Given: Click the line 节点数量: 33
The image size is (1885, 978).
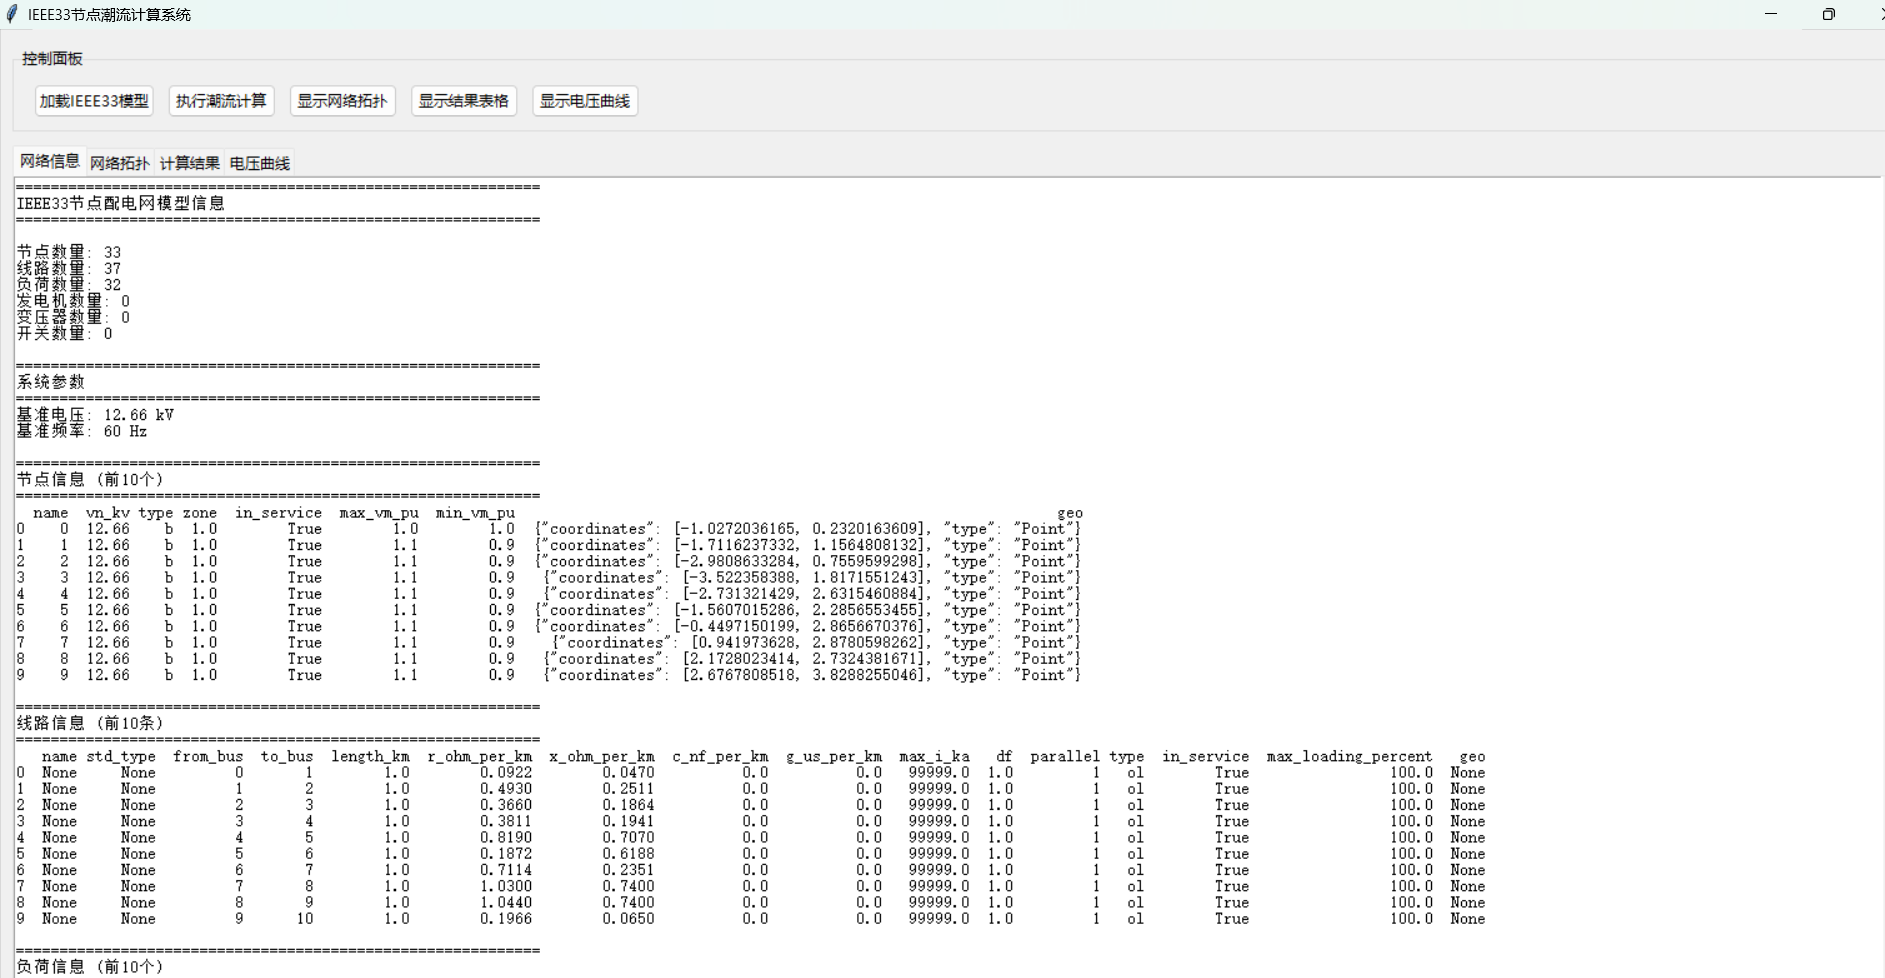Looking at the screenshot, I should click(x=69, y=253).
